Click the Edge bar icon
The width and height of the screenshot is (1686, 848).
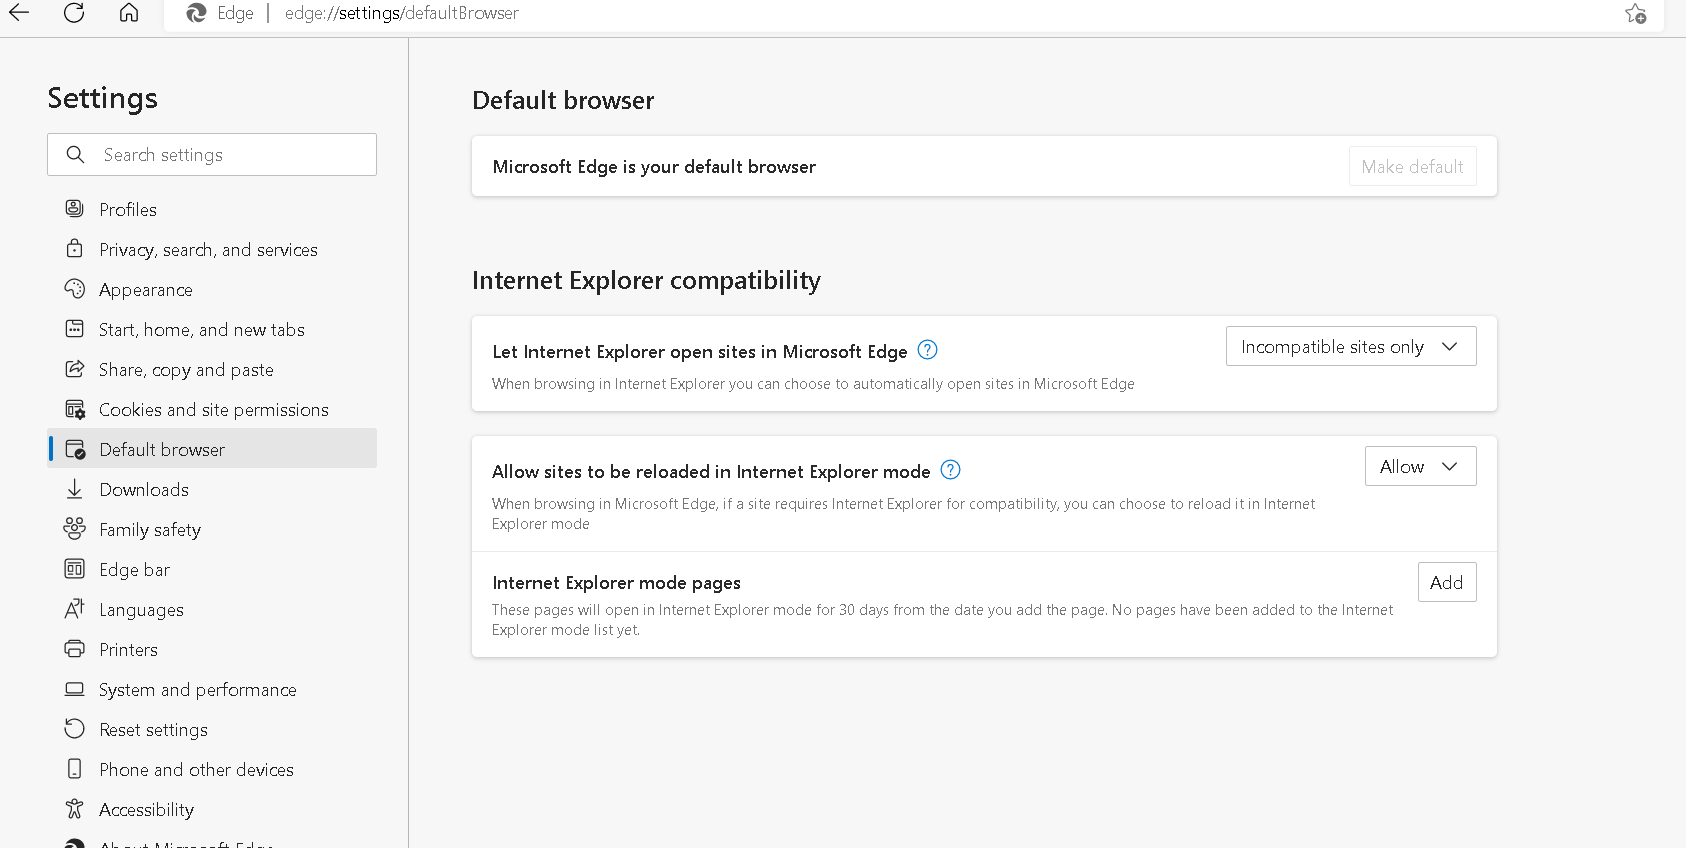point(74,569)
